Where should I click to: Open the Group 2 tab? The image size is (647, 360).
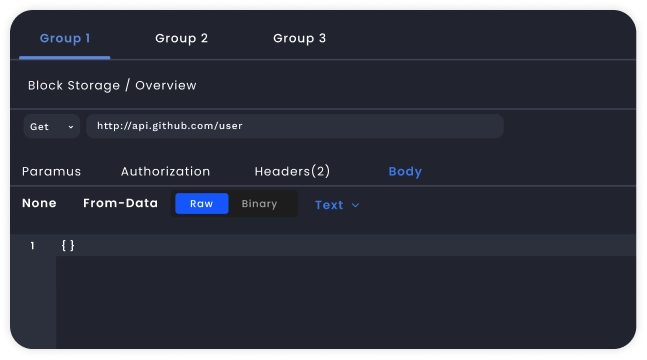pyautogui.click(x=182, y=38)
